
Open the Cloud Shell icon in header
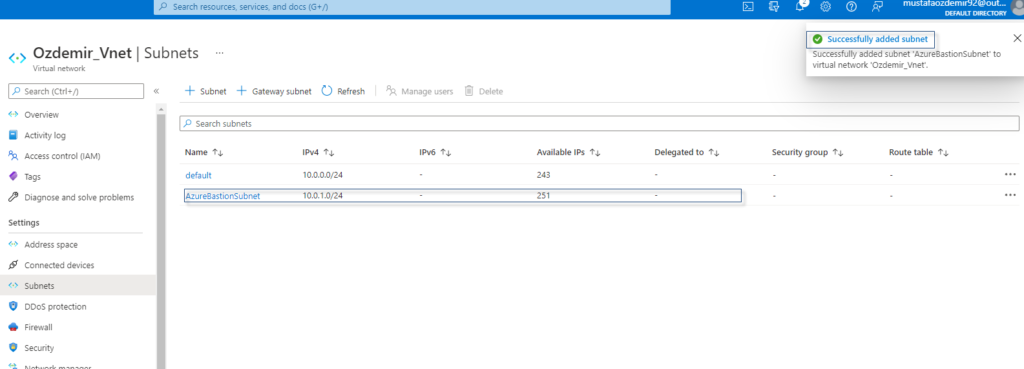click(x=748, y=7)
